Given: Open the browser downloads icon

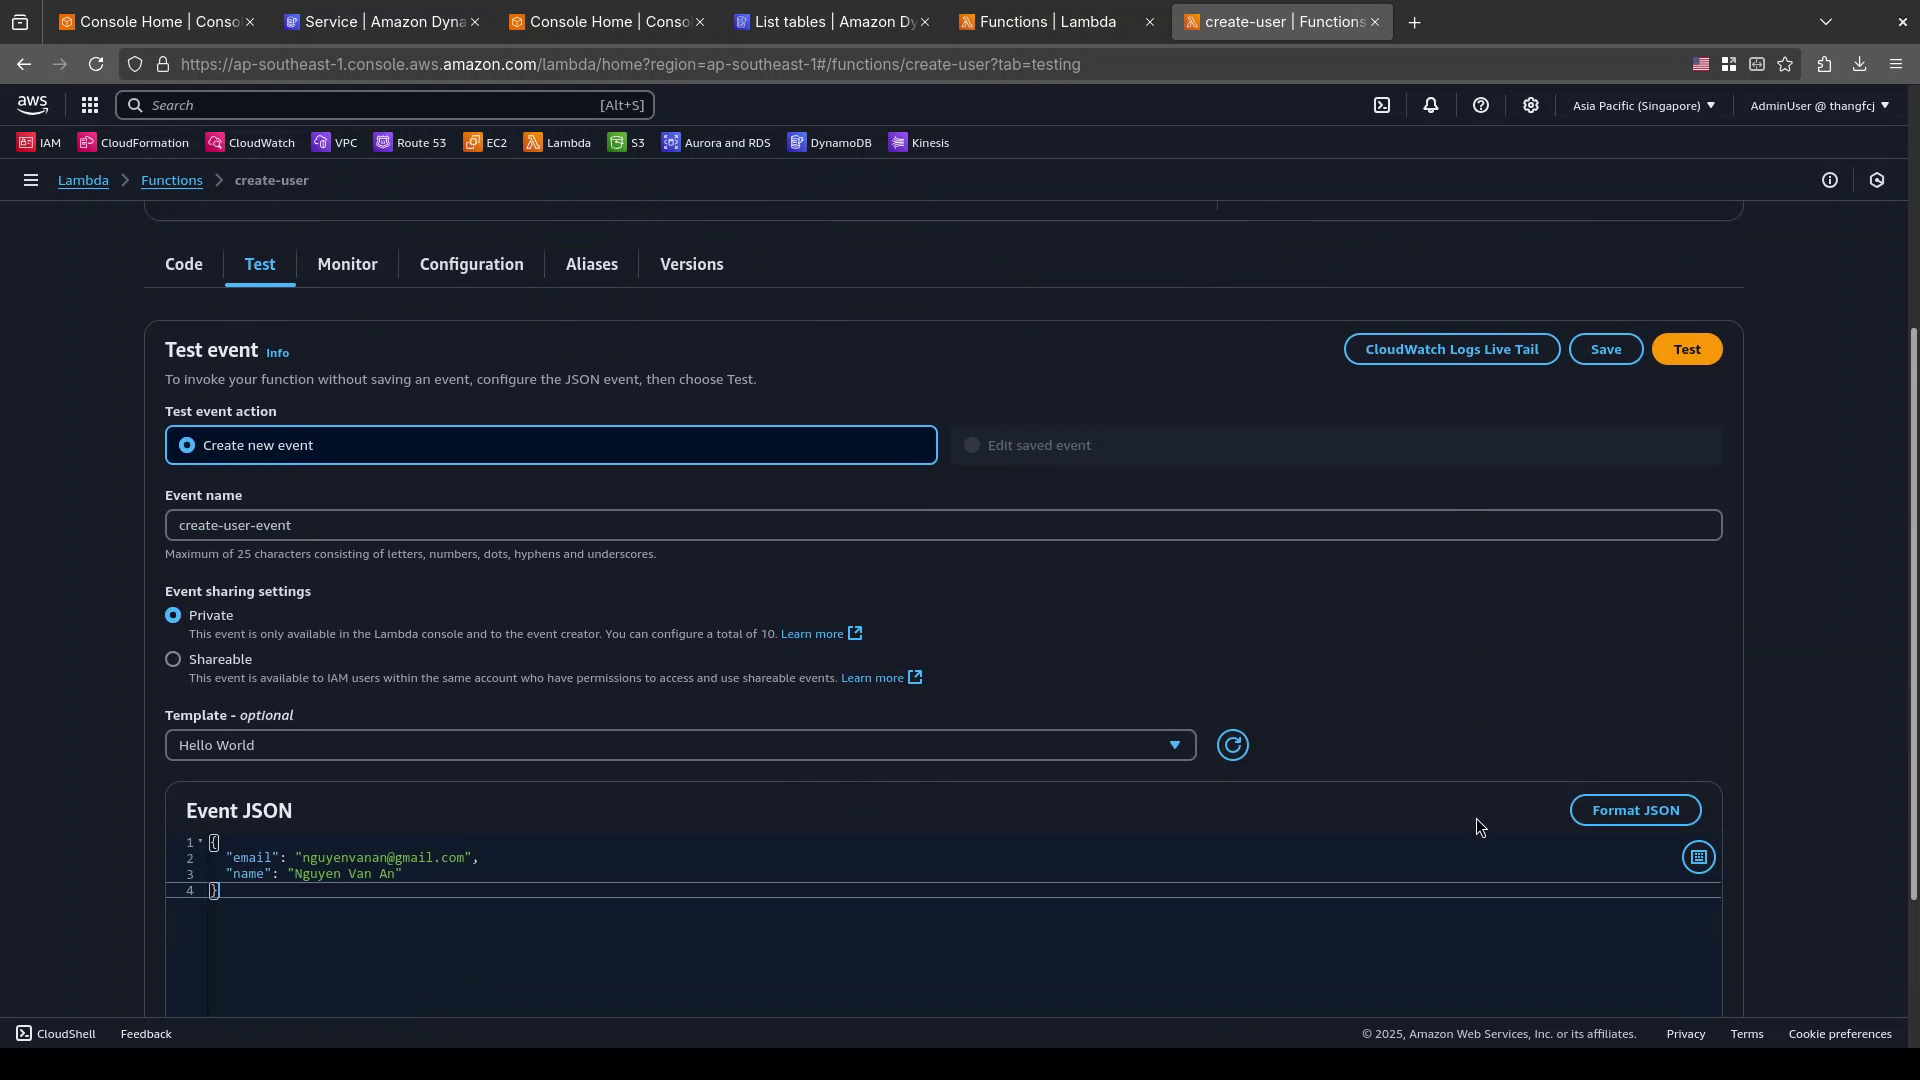Looking at the screenshot, I should pyautogui.click(x=1860, y=64).
